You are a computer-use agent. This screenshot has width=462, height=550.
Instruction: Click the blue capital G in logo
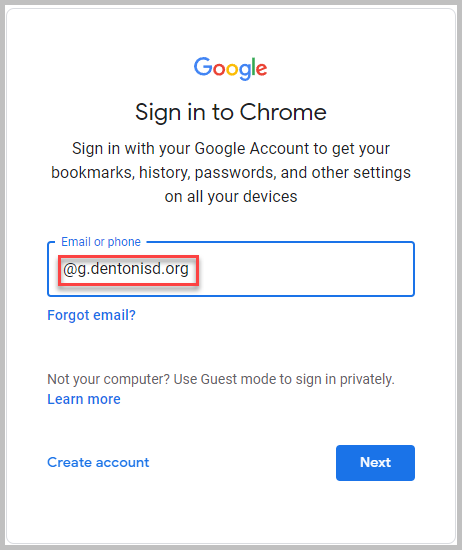[x=202, y=66]
